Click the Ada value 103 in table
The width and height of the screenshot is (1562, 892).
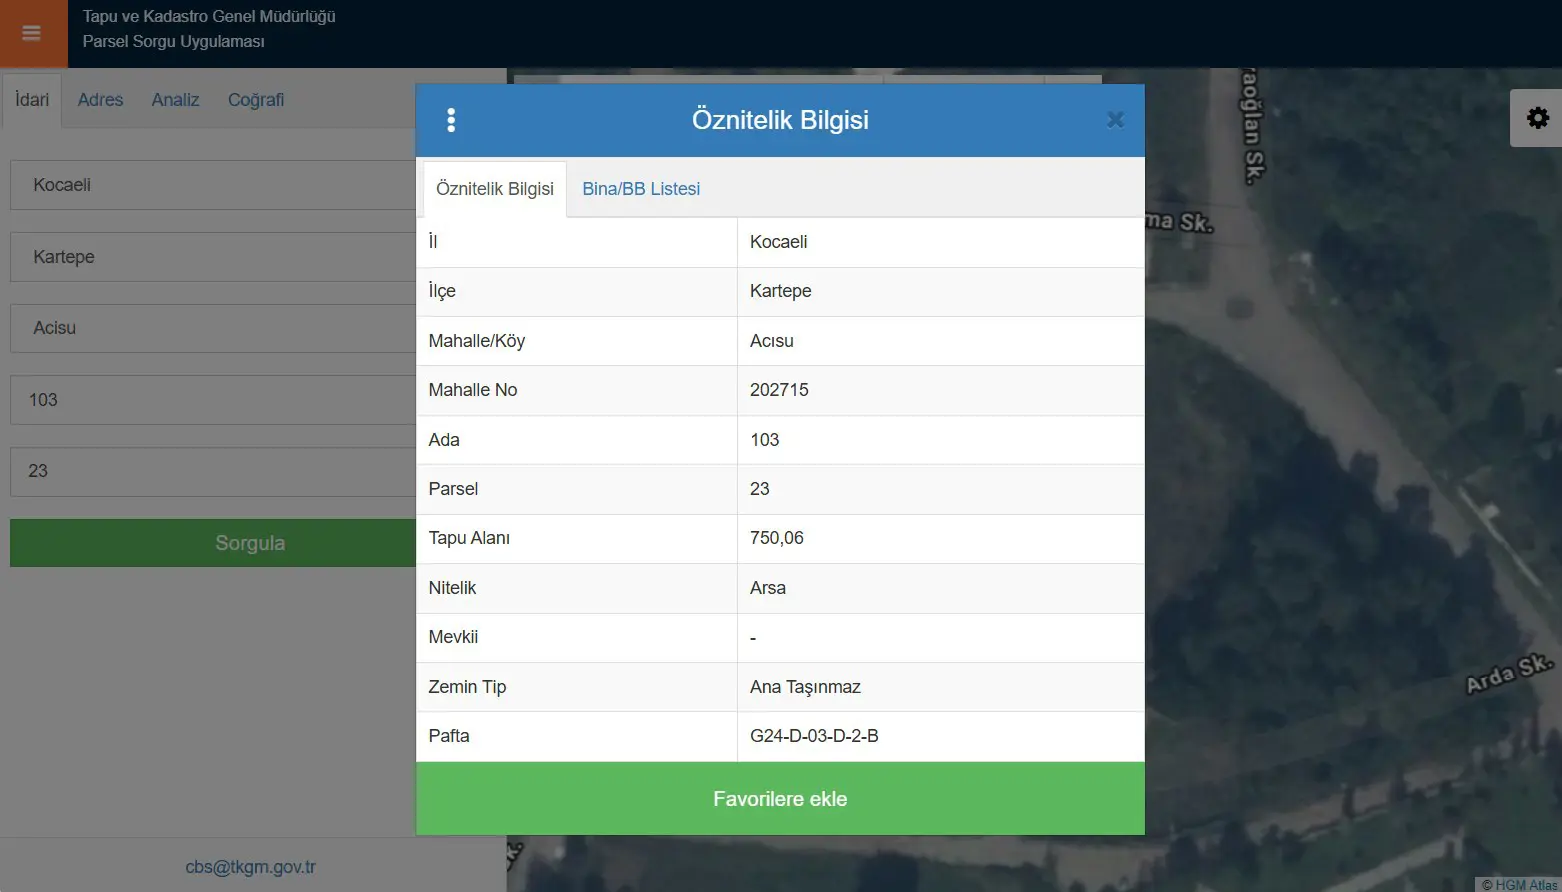(x=764, y=440)
